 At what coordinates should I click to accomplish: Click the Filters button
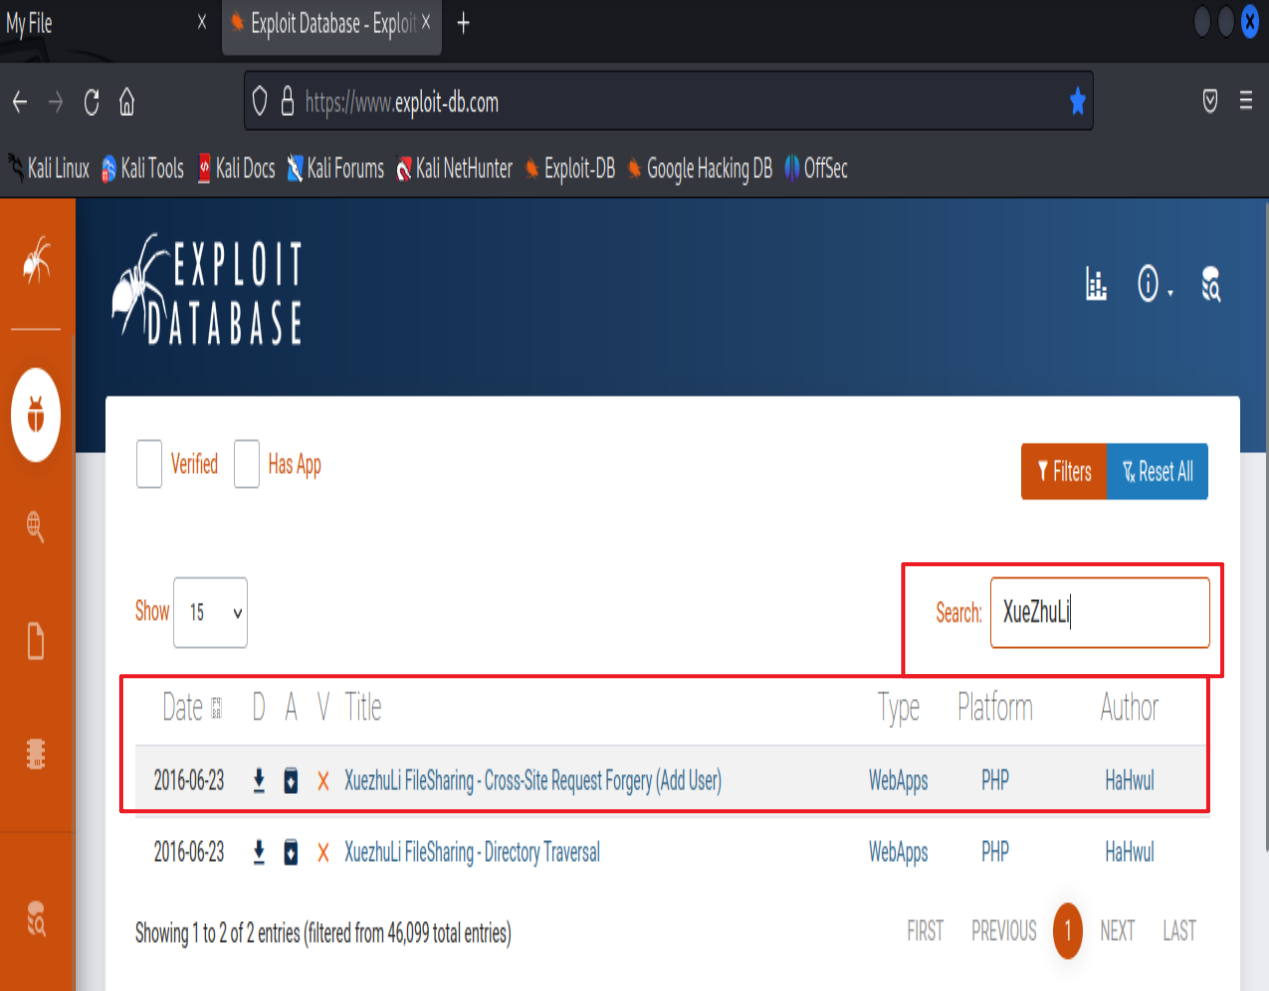pos(1064,471)
